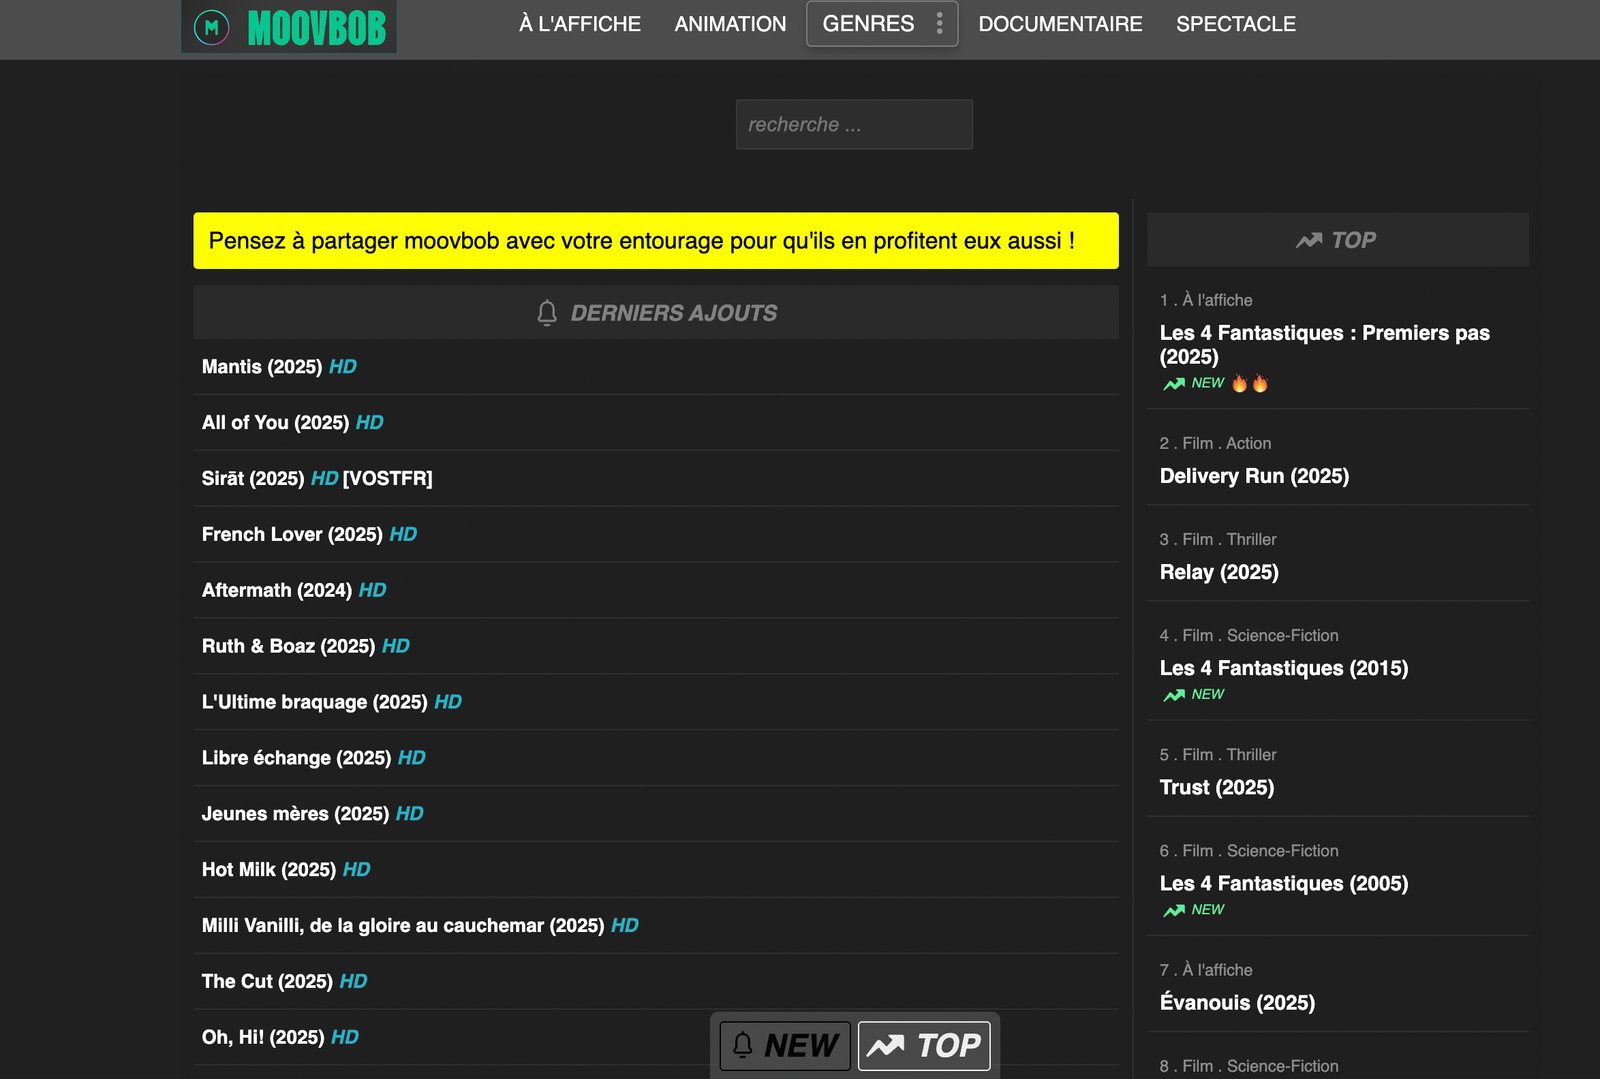Click the fire icons under Les 4 Fantastiques
This screenshot has width=1600, height=1079.
tap(1249, 384)
